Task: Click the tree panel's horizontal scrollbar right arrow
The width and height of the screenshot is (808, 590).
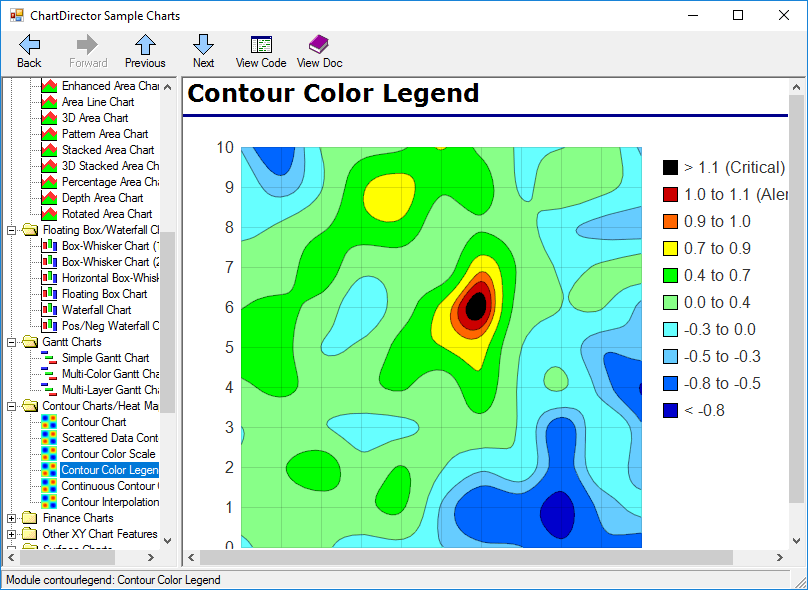Action: (x=152, y=557)
